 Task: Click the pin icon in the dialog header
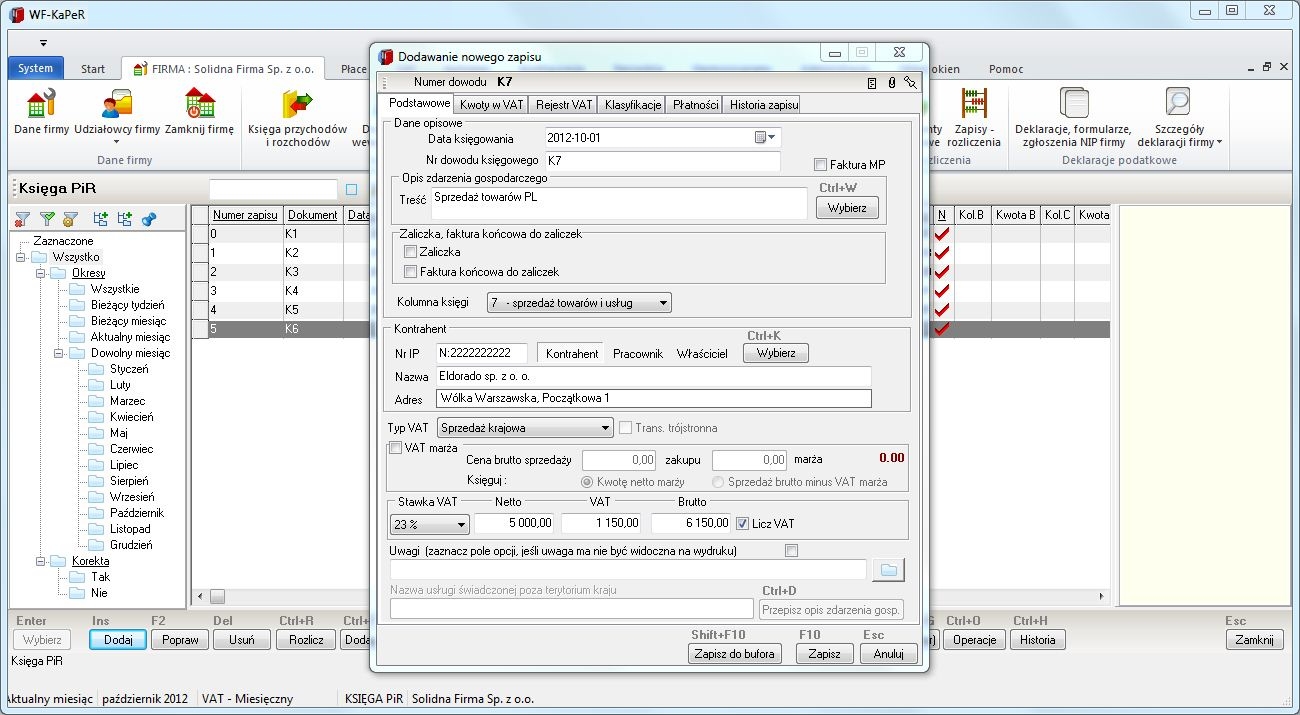910,83
